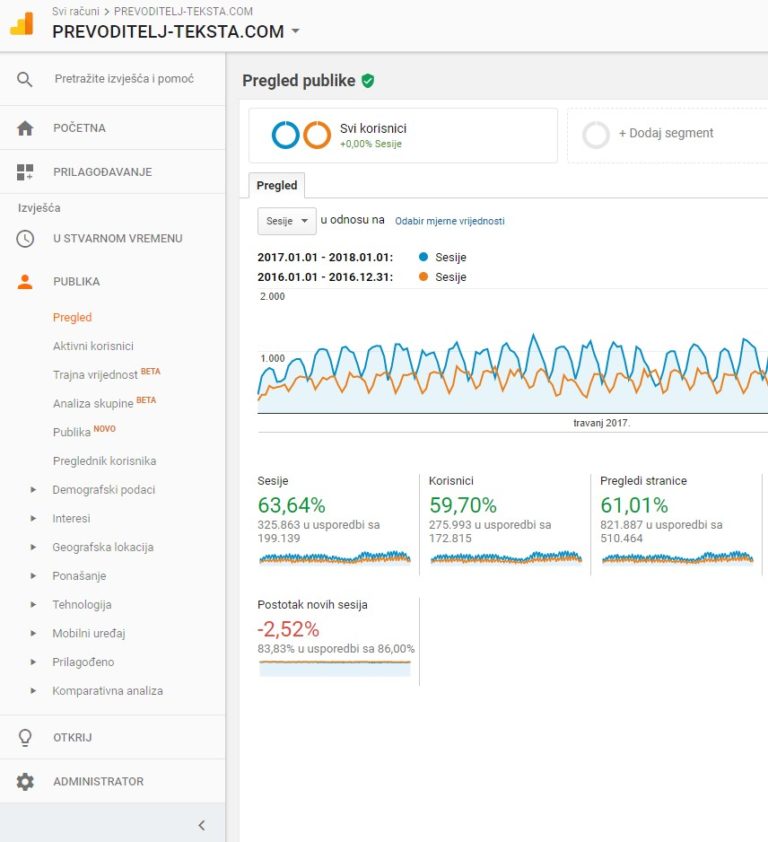This screenshot has height=842, width=768.
Task: Click the blue Sesije legend dot
Action: point(423,257)
